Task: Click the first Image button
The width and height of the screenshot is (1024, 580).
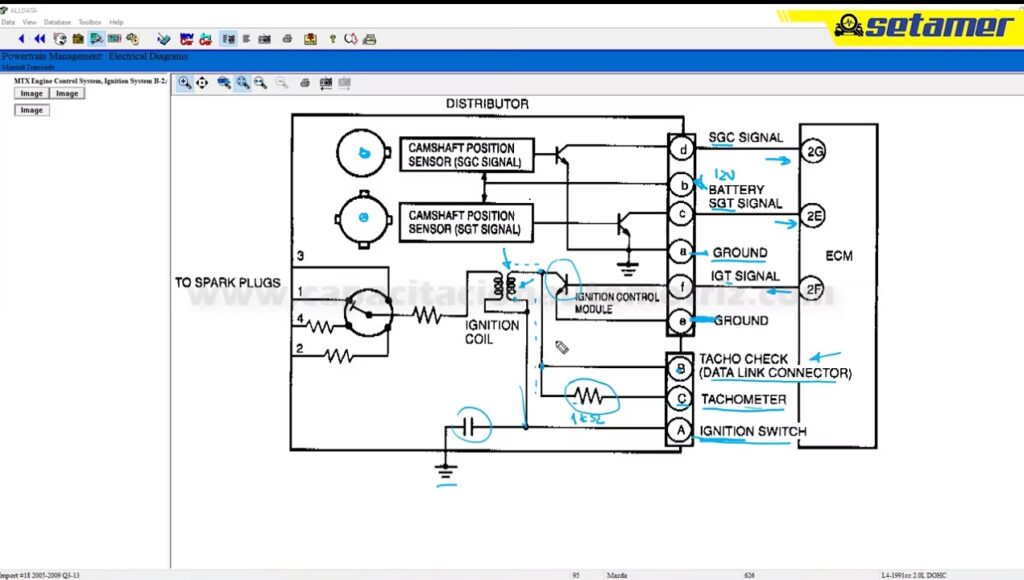Action: click(32, 93)
